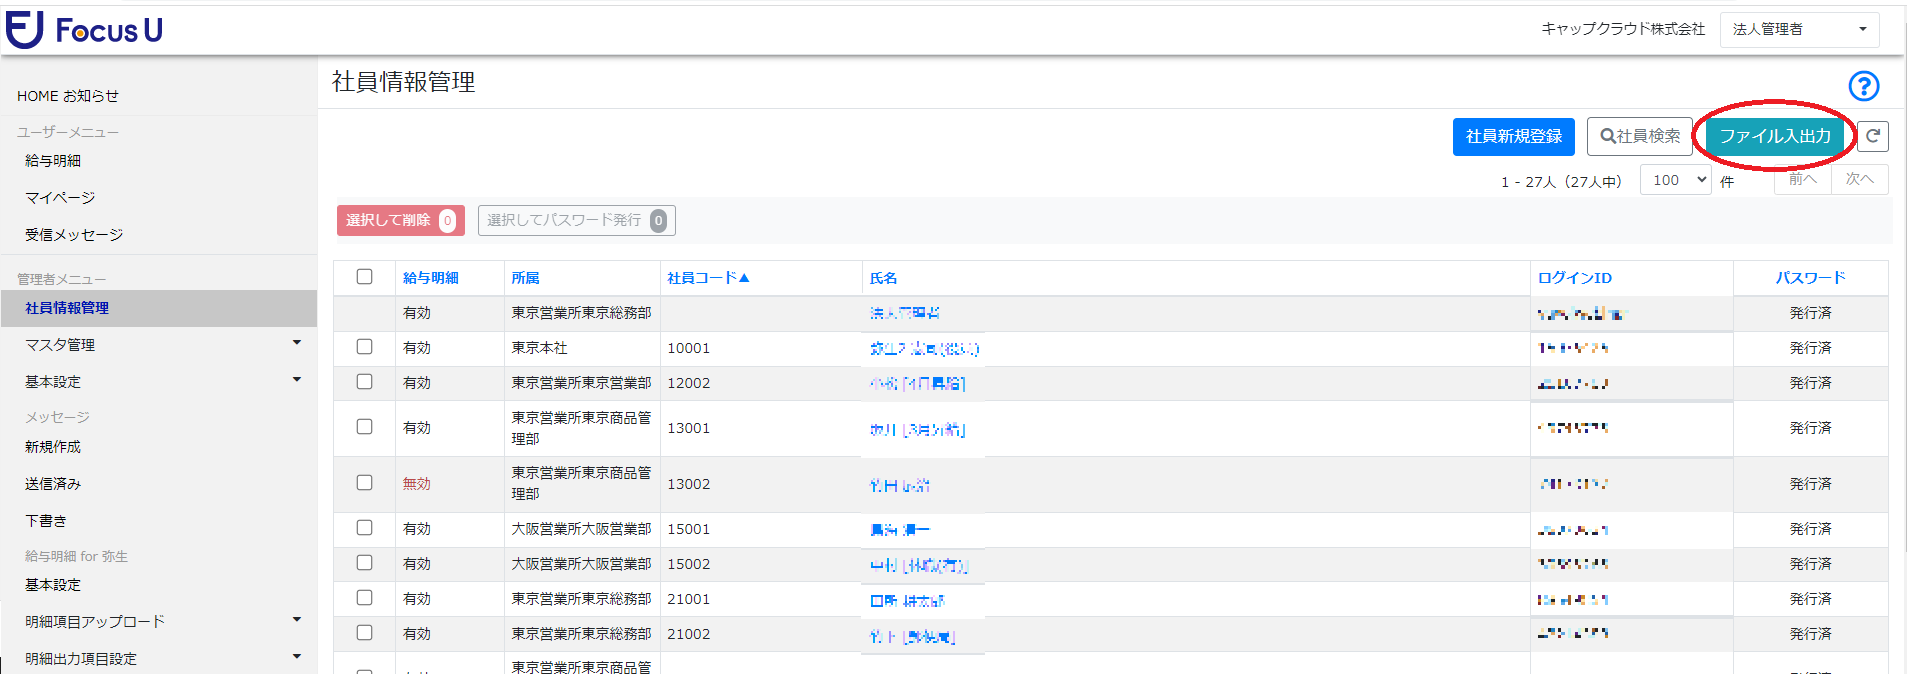This screenshot has width=1914, height=674.
Task: Open 給与明細 in the user menu
Action: pyautogui.click(x=53, y=161)
